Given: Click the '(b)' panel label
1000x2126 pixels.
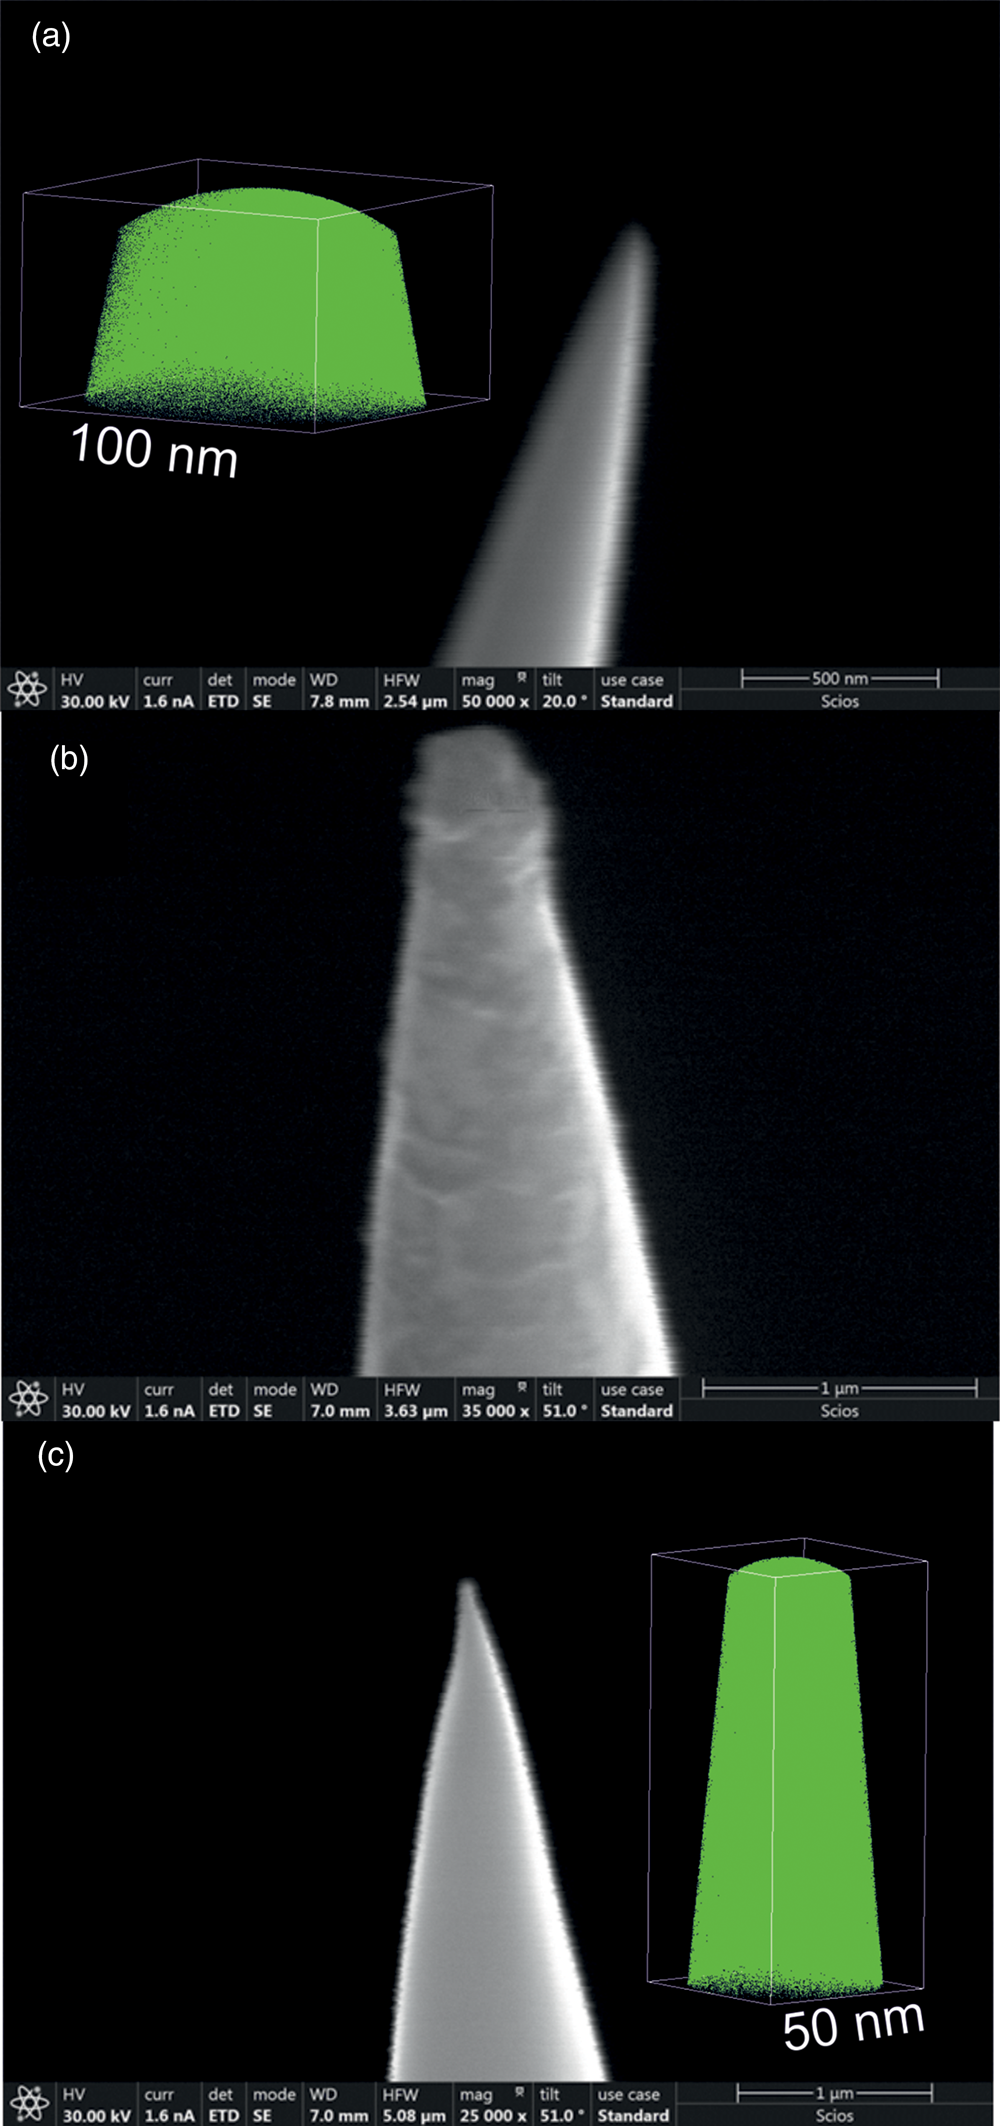Looking at the screenshot, I should [x=69, y=759].
